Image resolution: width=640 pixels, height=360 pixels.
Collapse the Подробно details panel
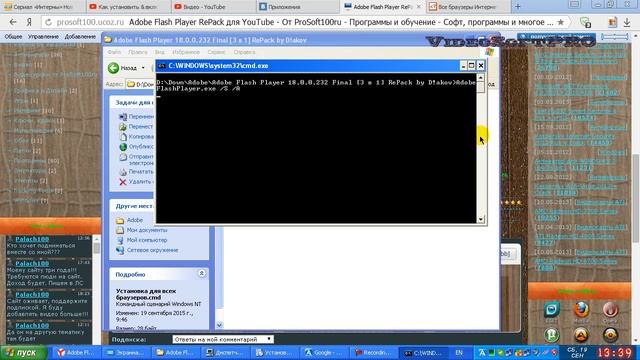pyautogui.click(x=202, y=273)
